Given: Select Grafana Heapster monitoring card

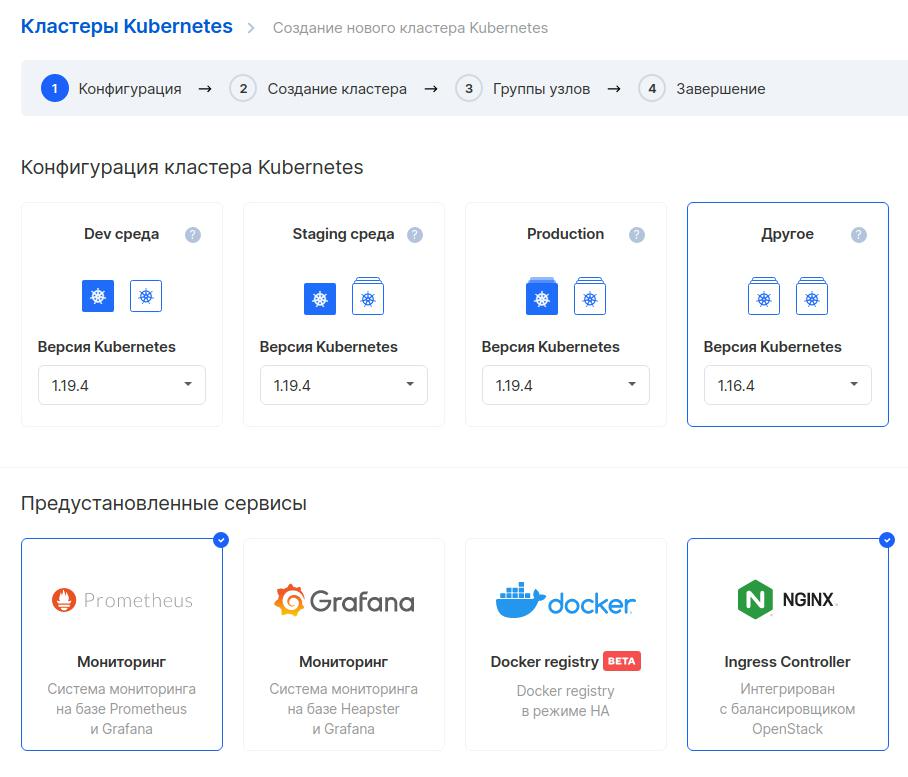Looking at the screenshot, I should point(344,644).
